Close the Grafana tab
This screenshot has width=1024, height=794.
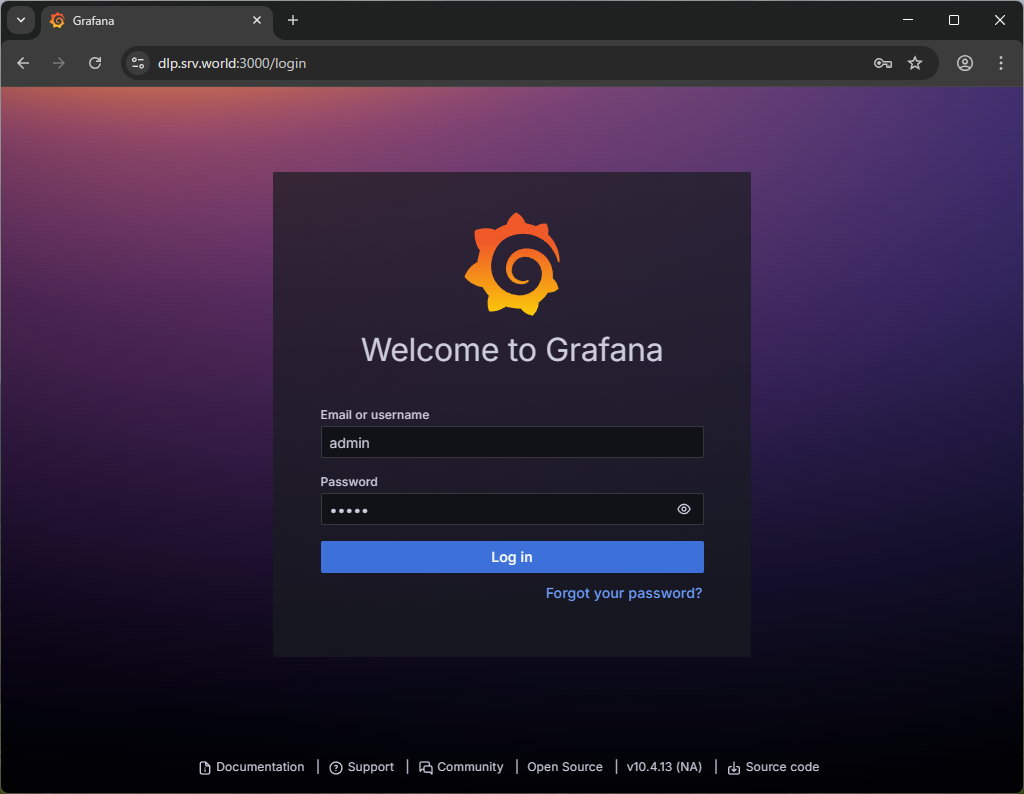257,20
